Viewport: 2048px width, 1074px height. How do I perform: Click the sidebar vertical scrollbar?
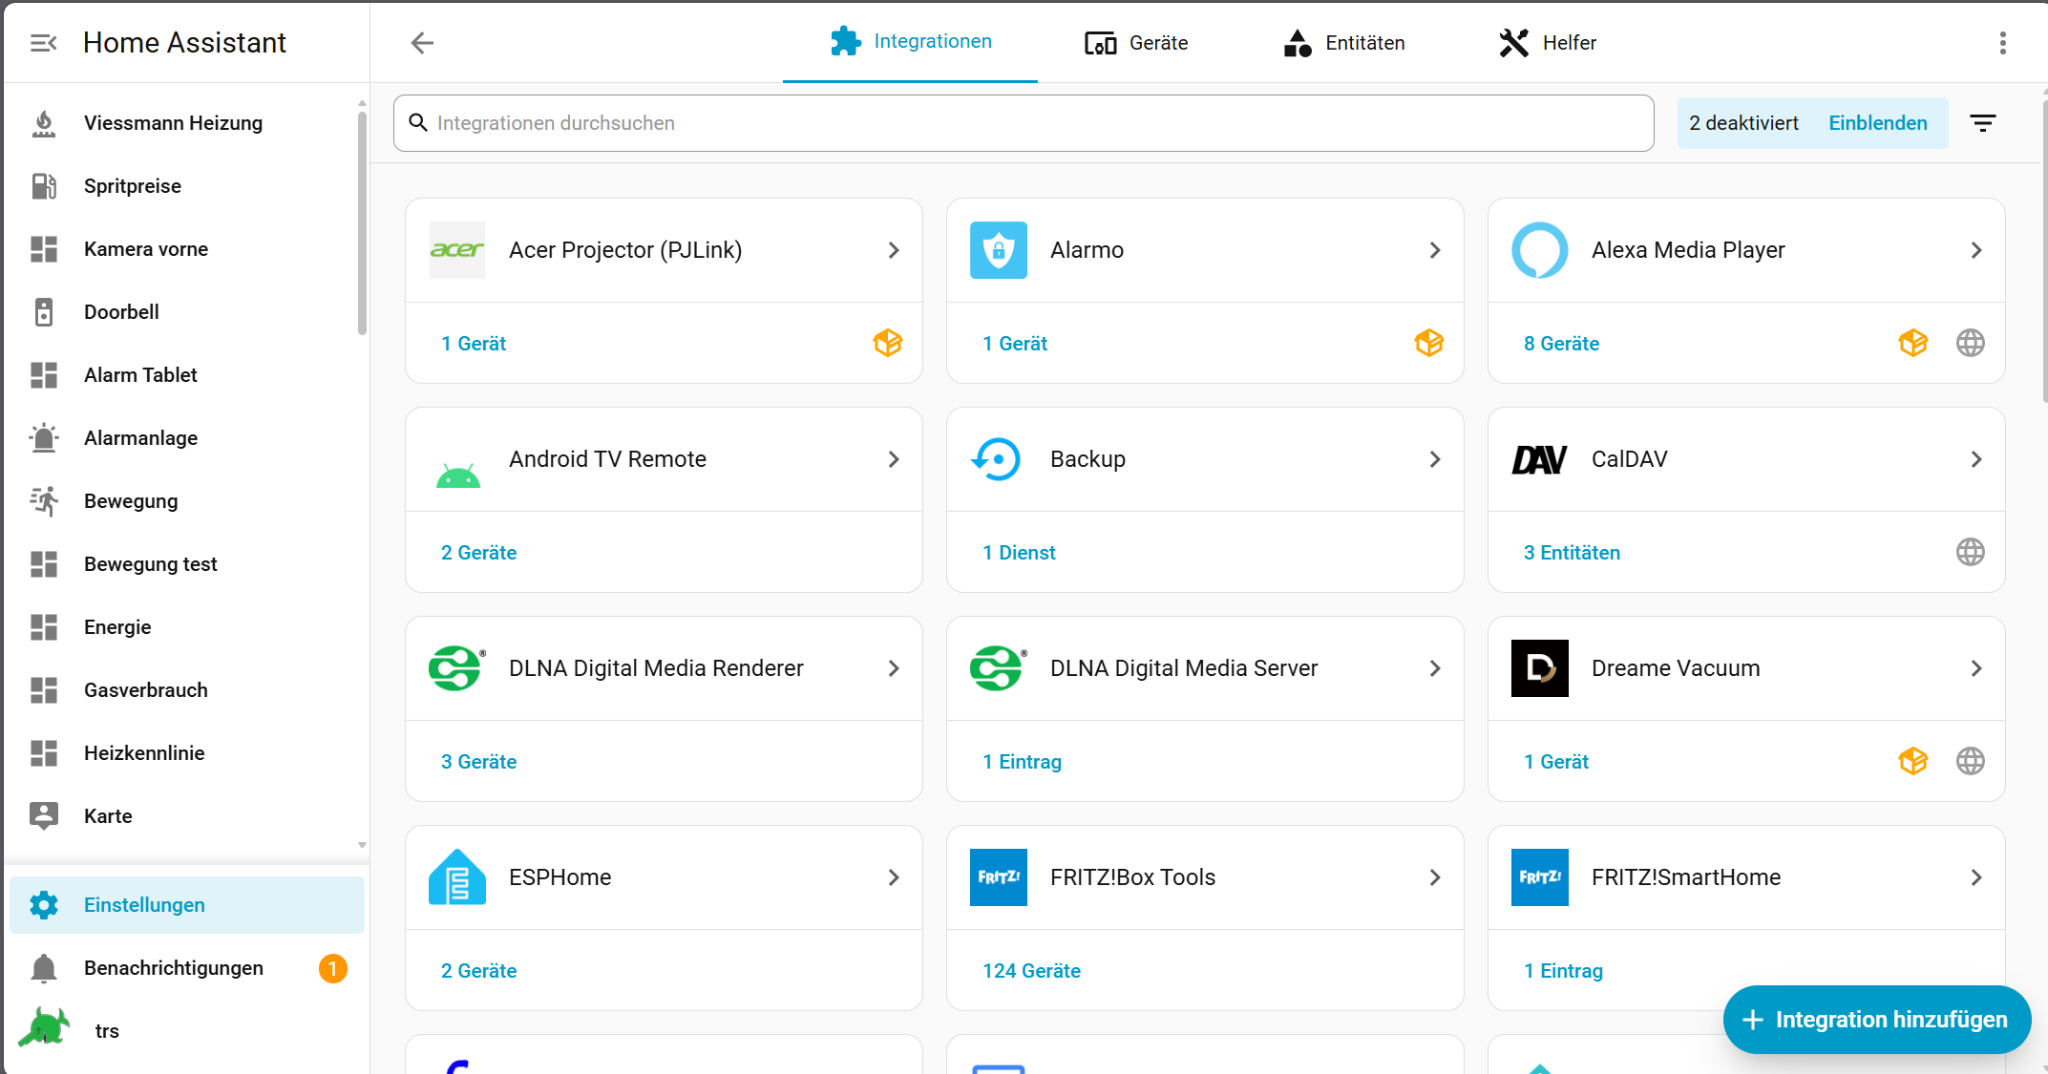click(361, 224)
